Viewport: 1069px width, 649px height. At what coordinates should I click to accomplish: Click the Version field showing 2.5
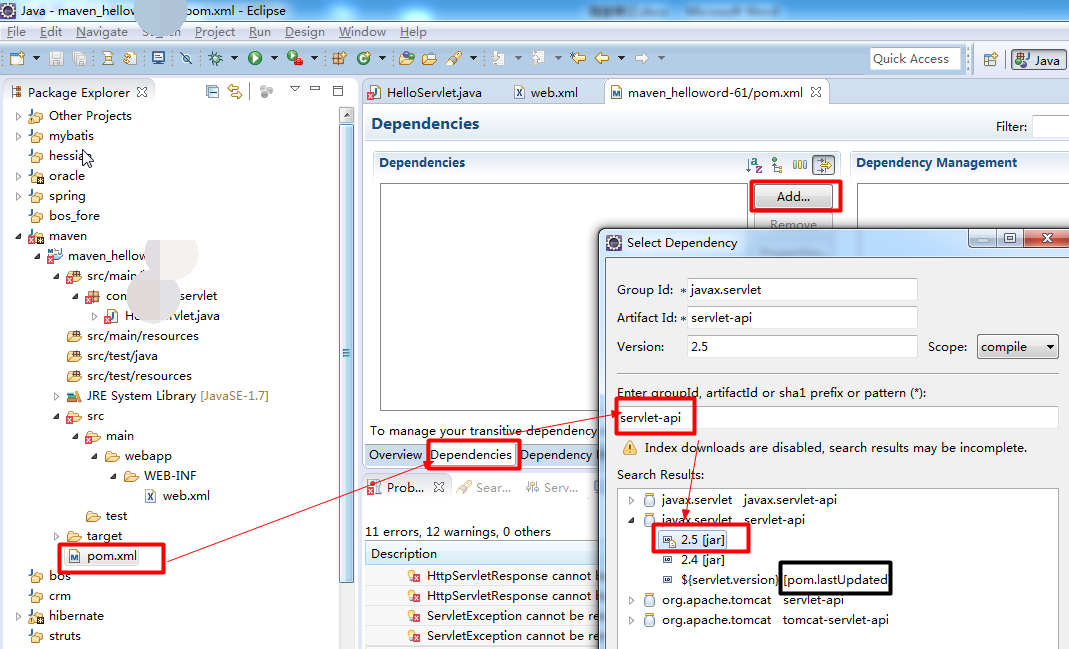[802, 346]
